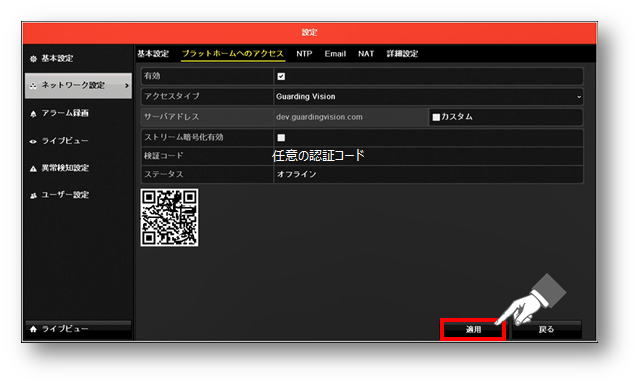640x385 pixels.
Task: Click the warning triangle icon for 異常検知設定
Action: (x=33, y=168)
